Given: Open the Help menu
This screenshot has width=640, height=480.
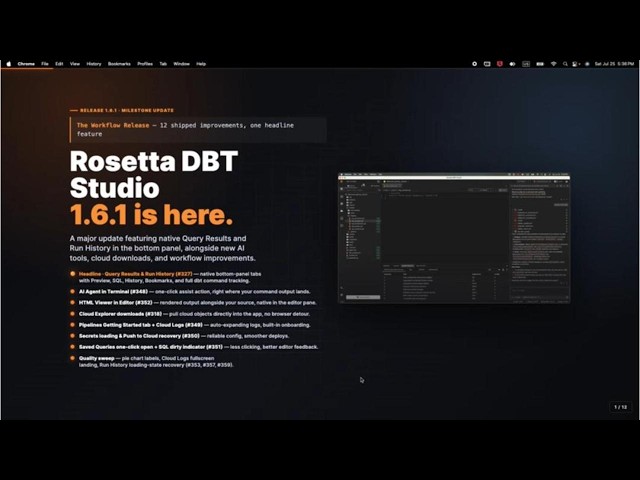Looking at the screenshot, I should point(201,64).
